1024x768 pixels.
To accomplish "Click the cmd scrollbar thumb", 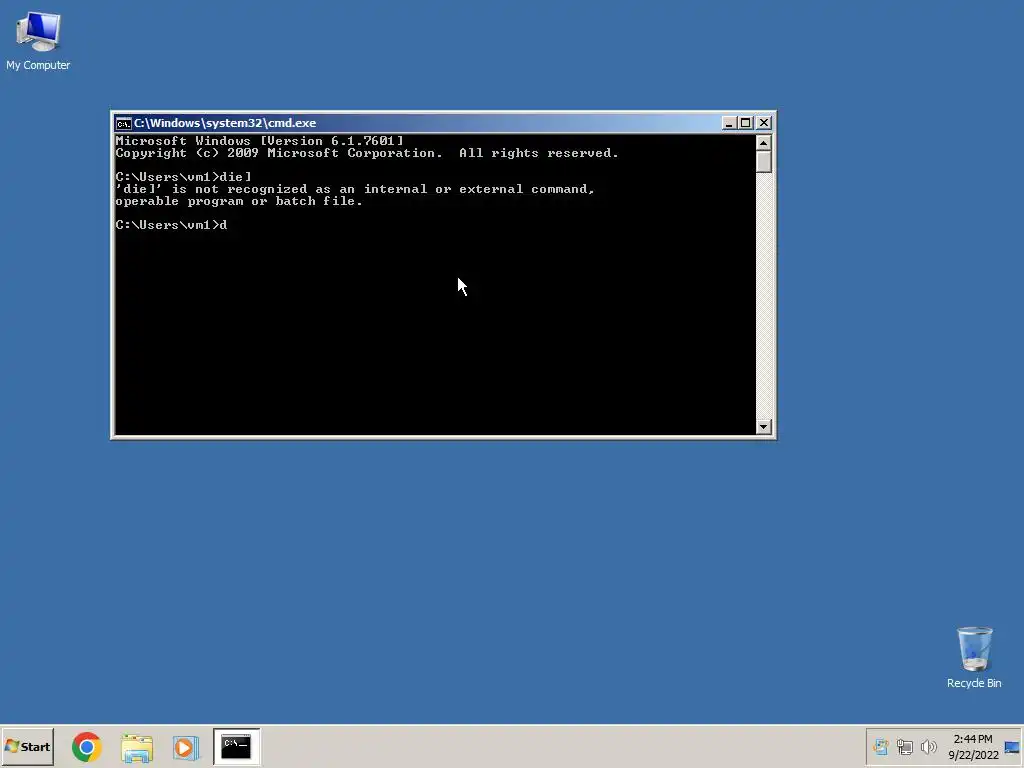I will 763,162.
